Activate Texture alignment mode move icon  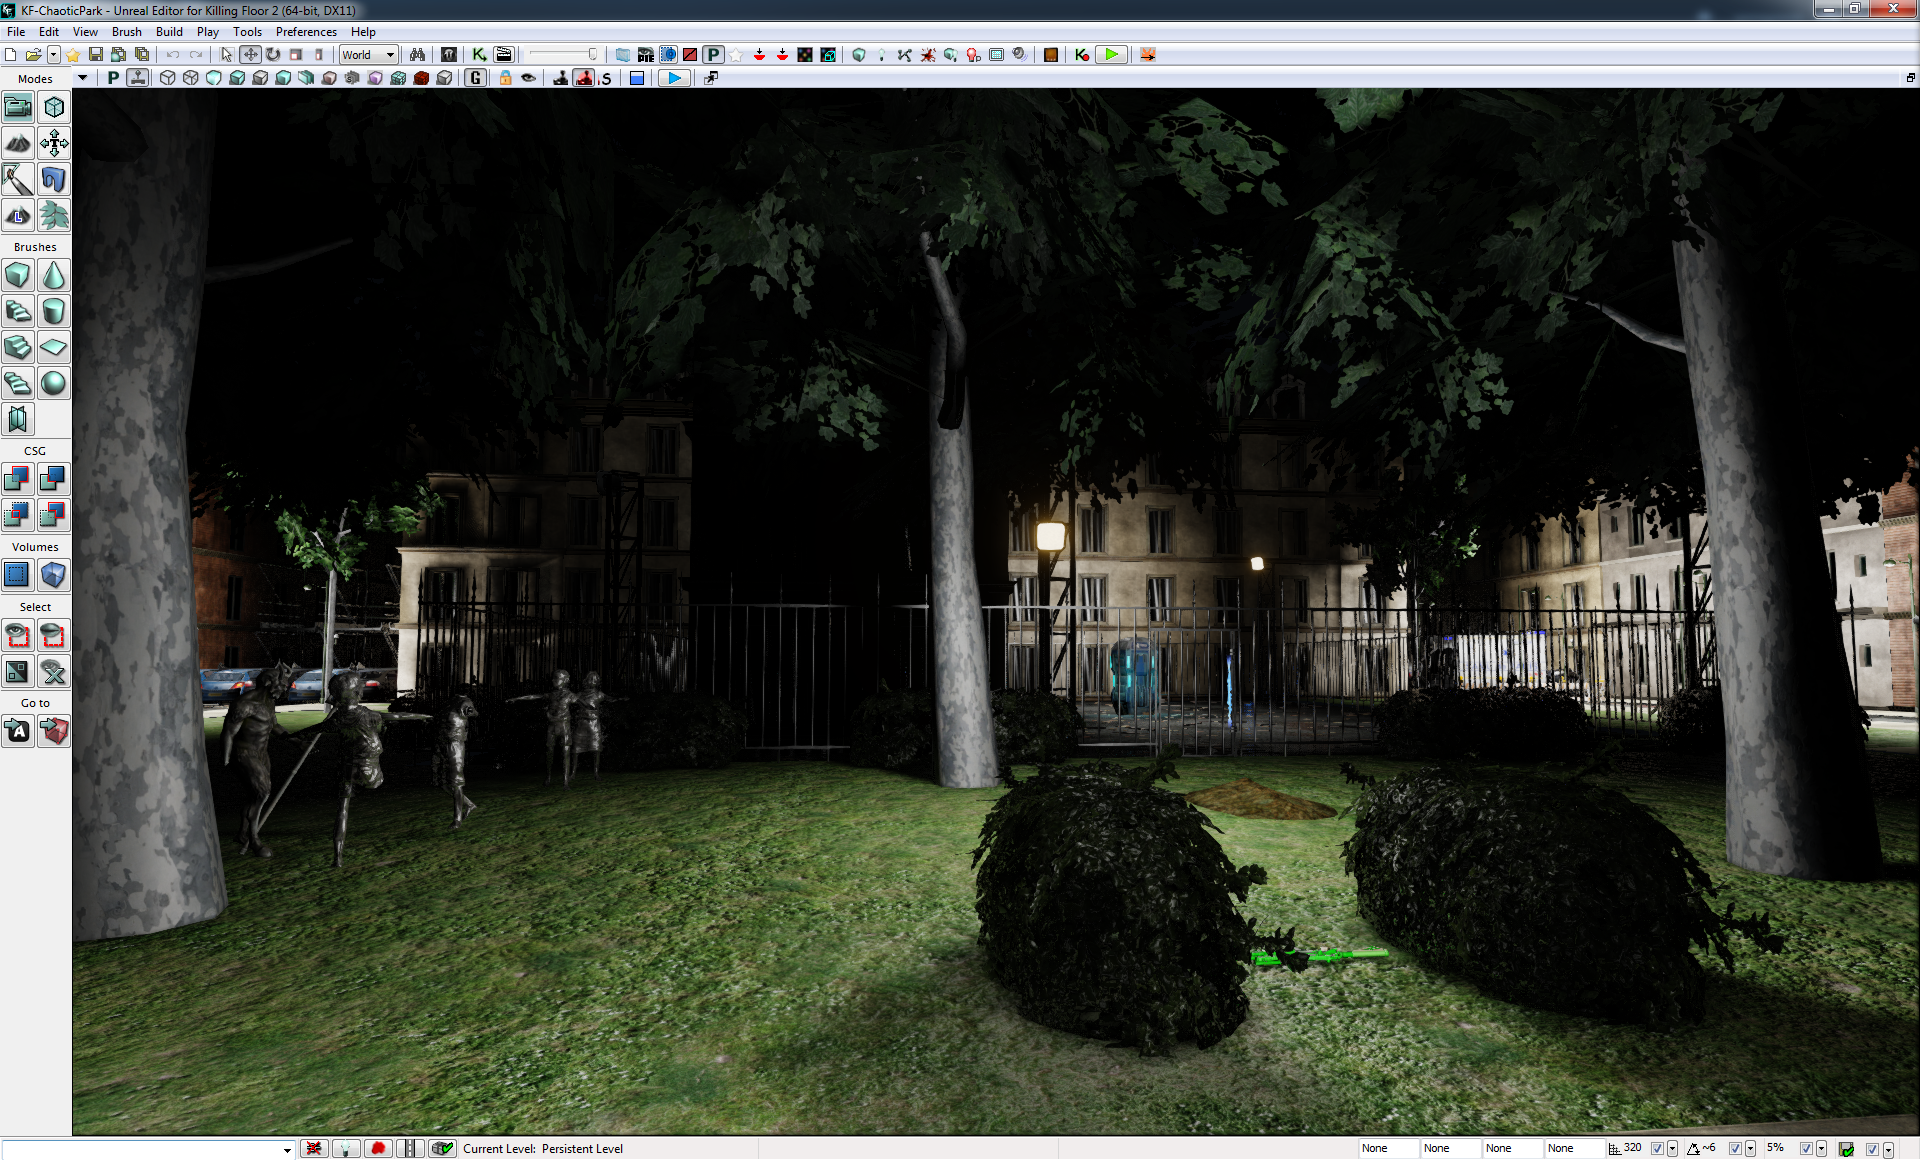54,143
